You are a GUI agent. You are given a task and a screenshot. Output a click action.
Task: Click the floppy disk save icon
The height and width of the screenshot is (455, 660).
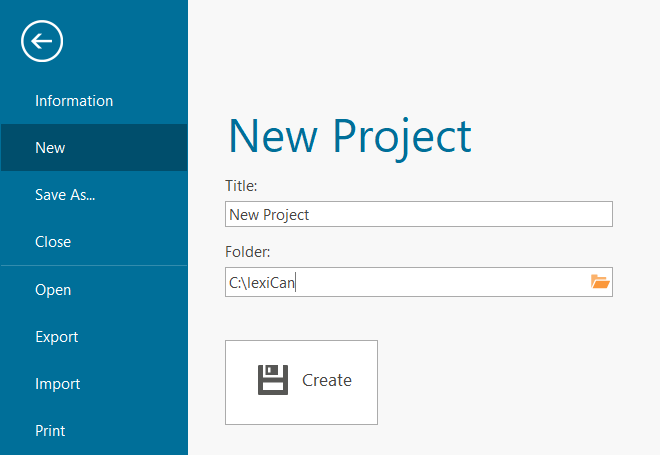point(273,380)
